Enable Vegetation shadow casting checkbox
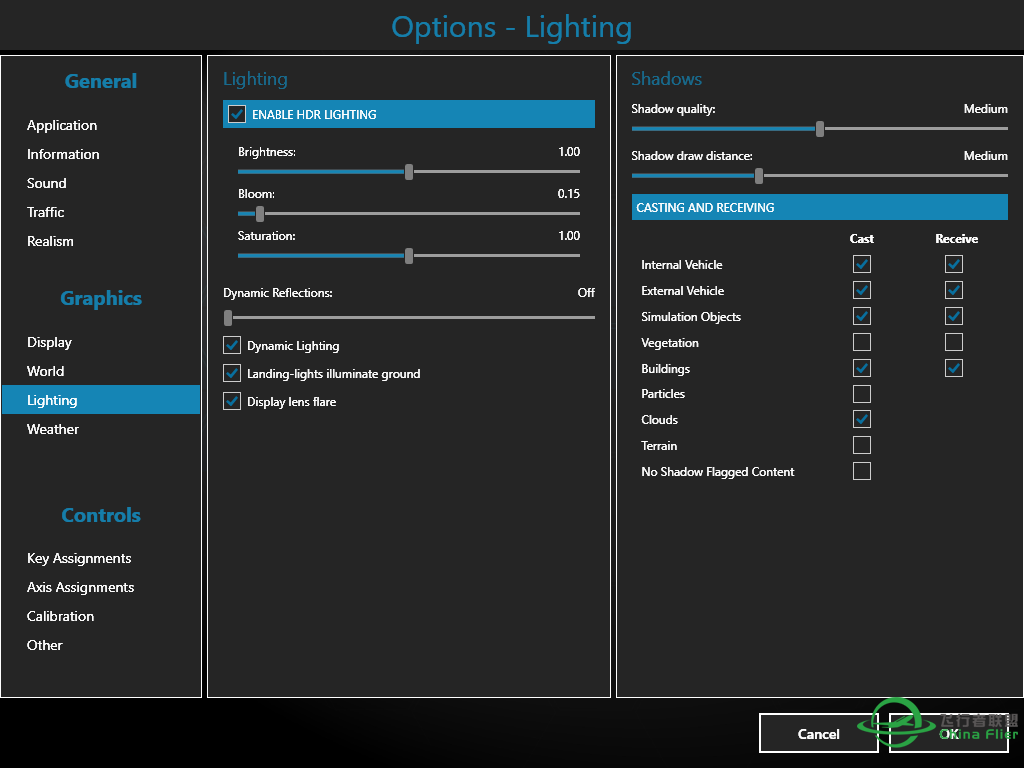The image size is (1024, 768). 861,342
